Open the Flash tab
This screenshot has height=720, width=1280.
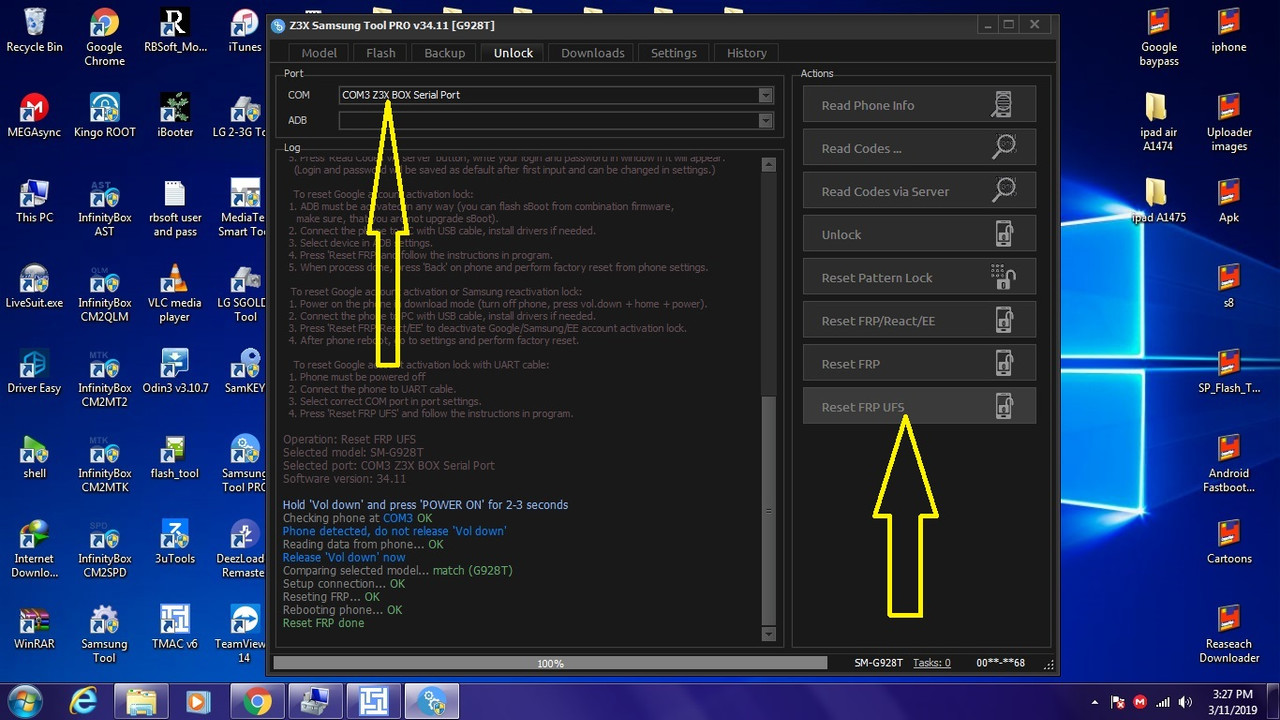pos(381,53)
